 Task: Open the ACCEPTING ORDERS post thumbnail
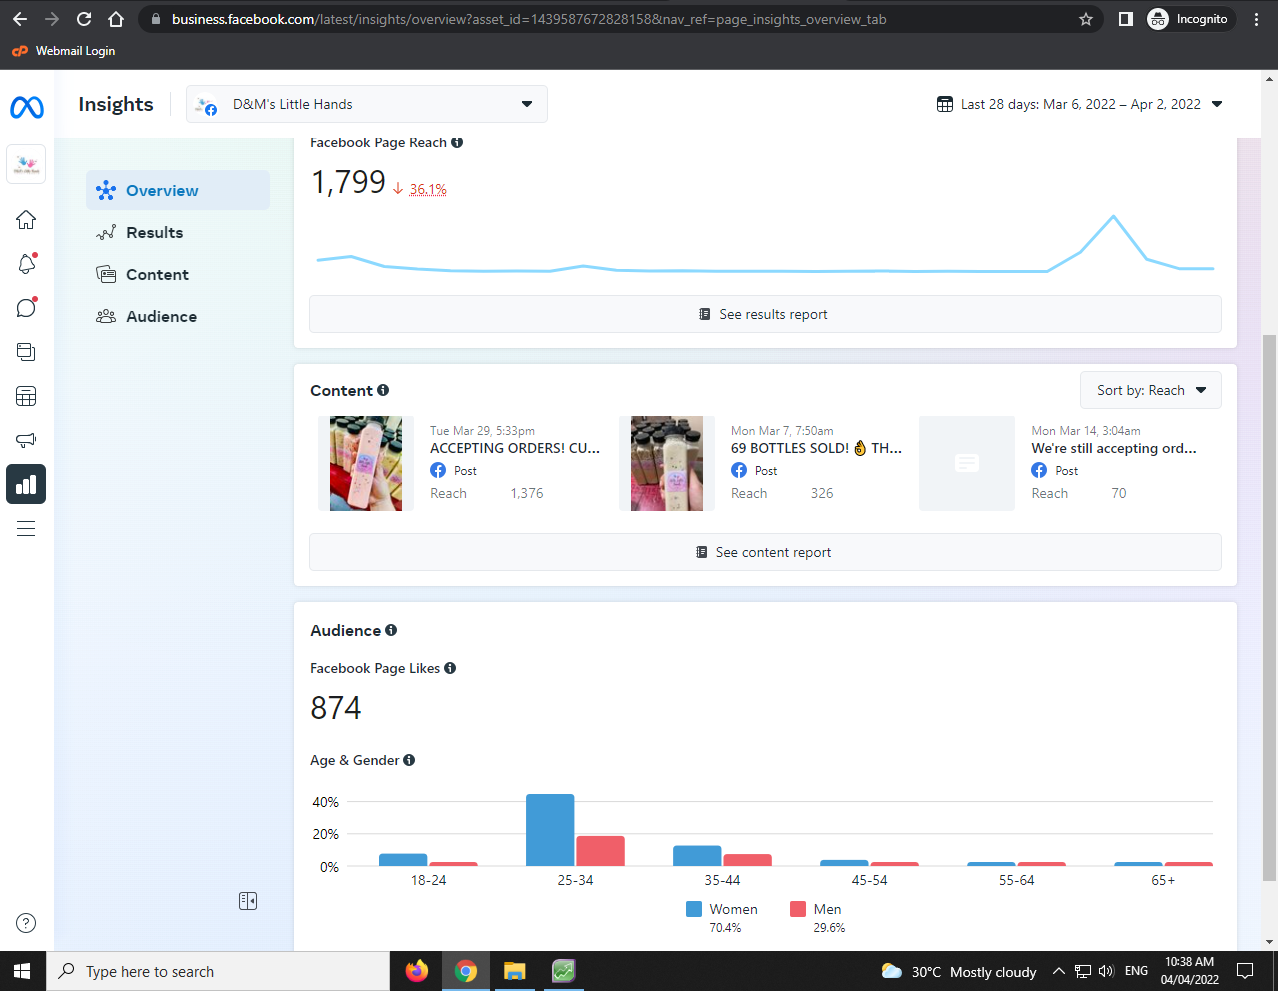point(366,464)
